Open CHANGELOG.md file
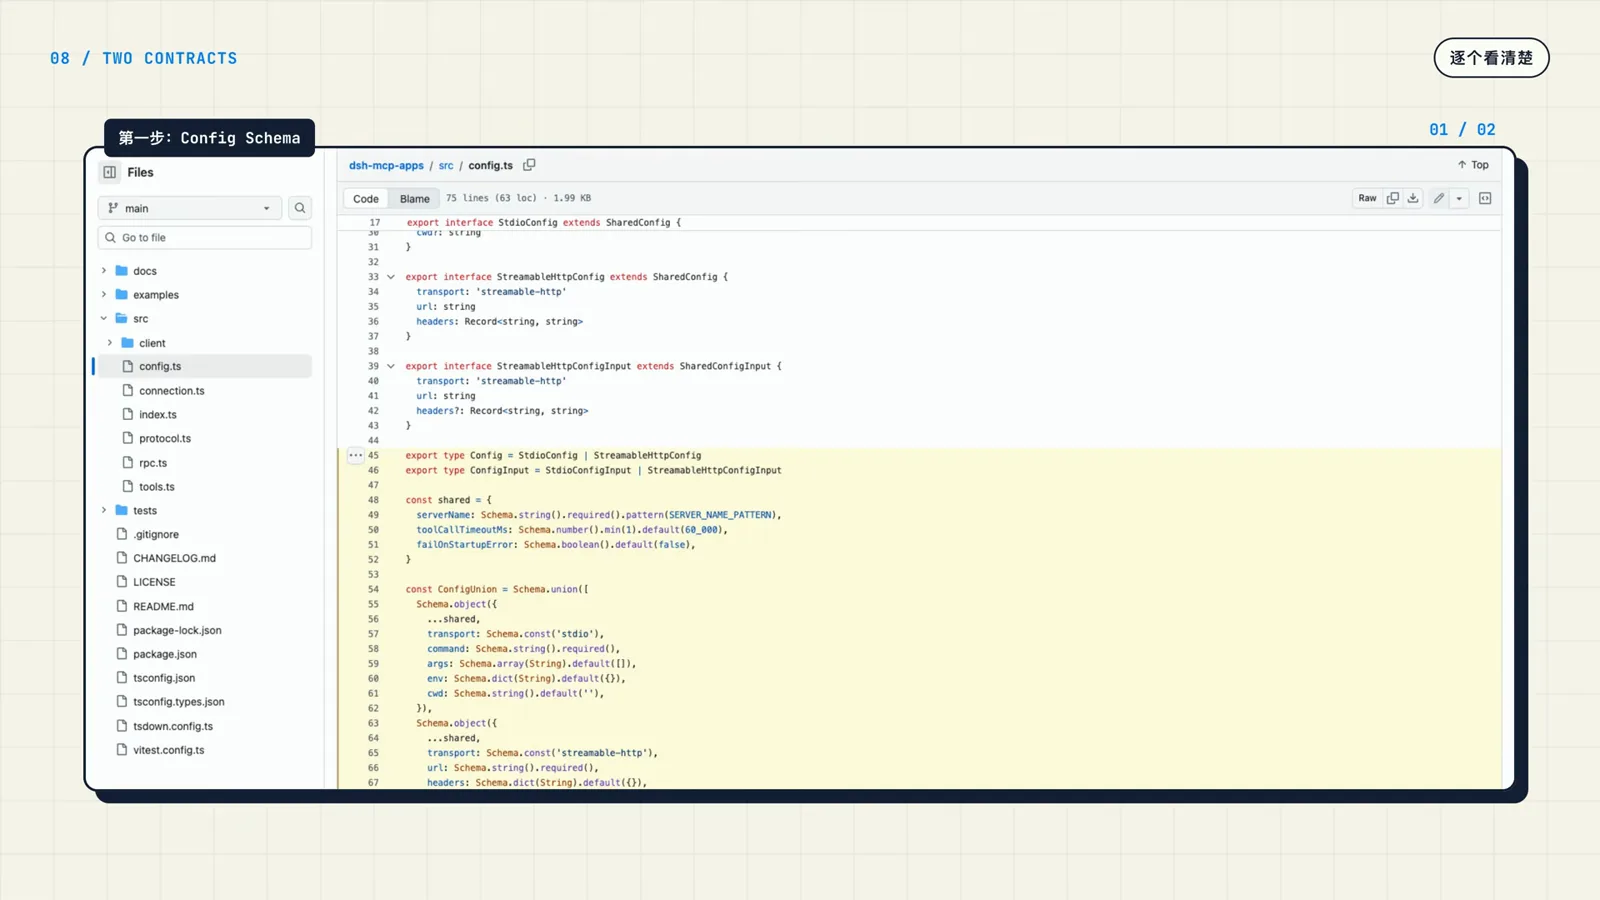 coord(174,559)
